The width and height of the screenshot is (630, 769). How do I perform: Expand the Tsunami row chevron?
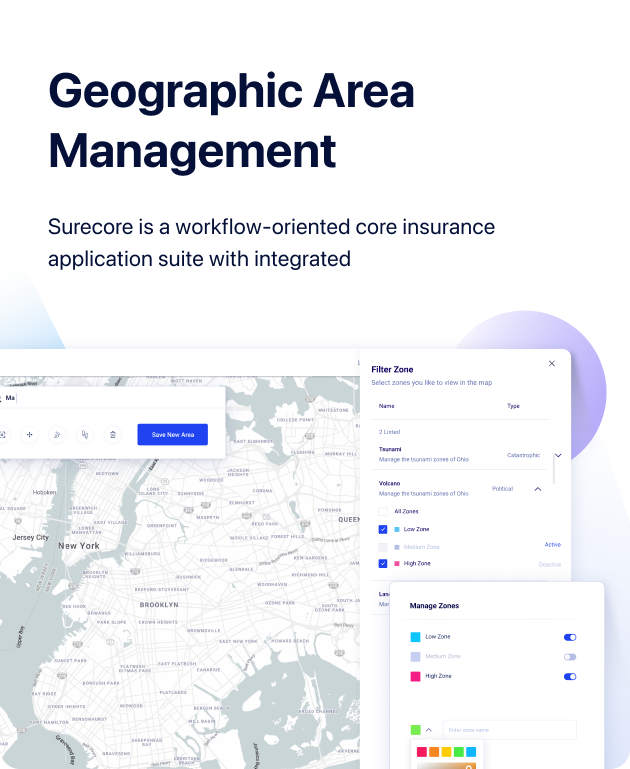pyautogui.click(x=558, y=456)
